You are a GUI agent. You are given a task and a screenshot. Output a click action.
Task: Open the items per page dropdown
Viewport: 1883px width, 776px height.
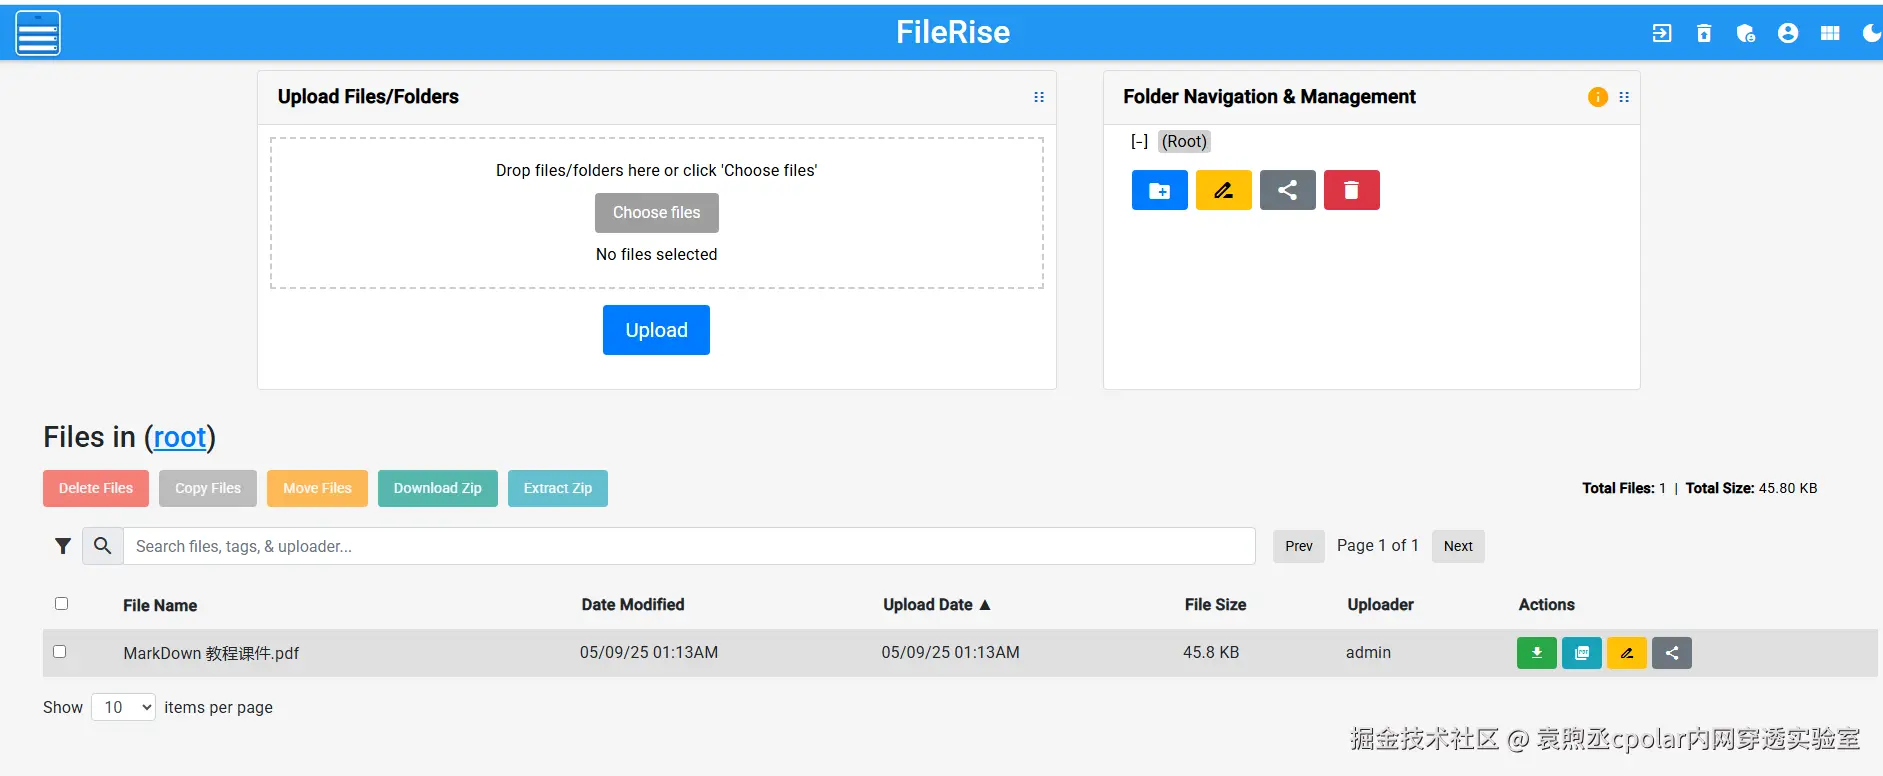click(123, 707)
